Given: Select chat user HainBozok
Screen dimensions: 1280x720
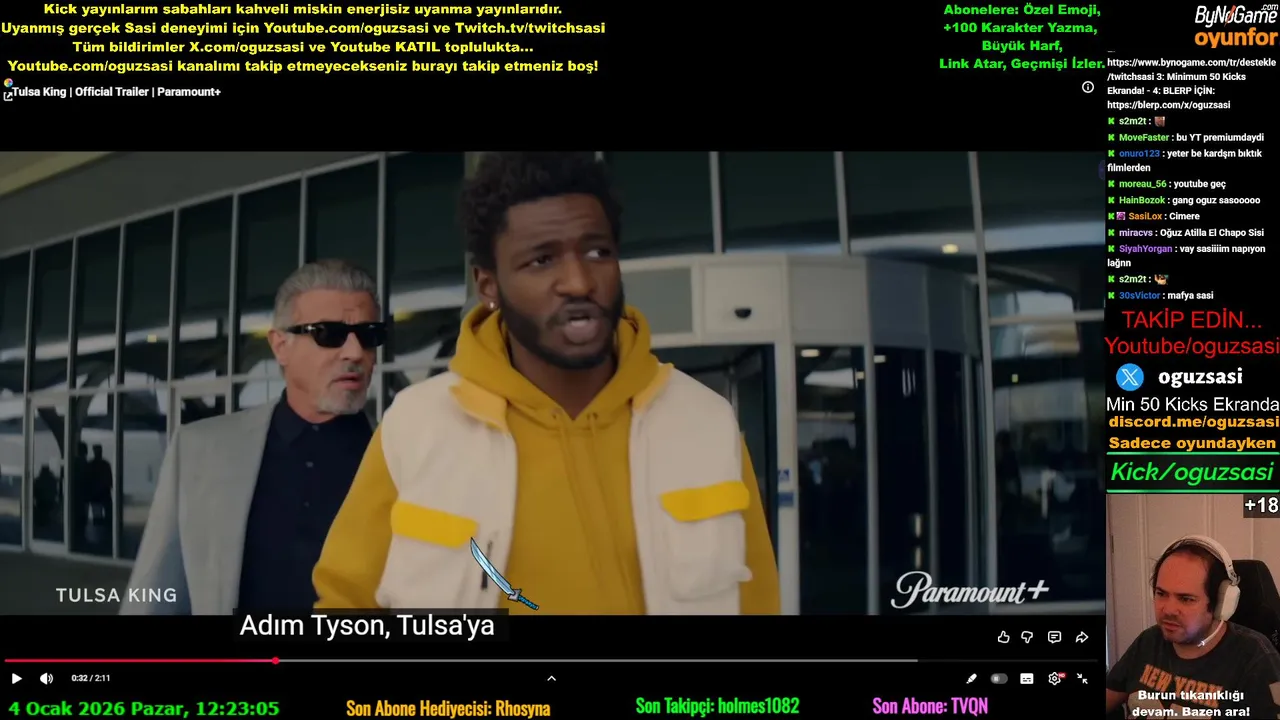Looking at the screenshot, I should click(1142, 200).
